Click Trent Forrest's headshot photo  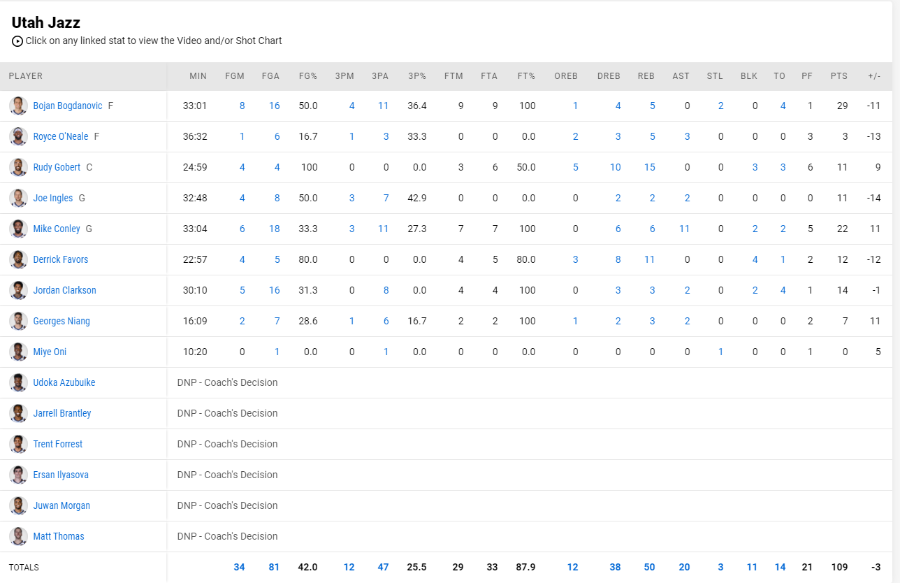(18, 444)
